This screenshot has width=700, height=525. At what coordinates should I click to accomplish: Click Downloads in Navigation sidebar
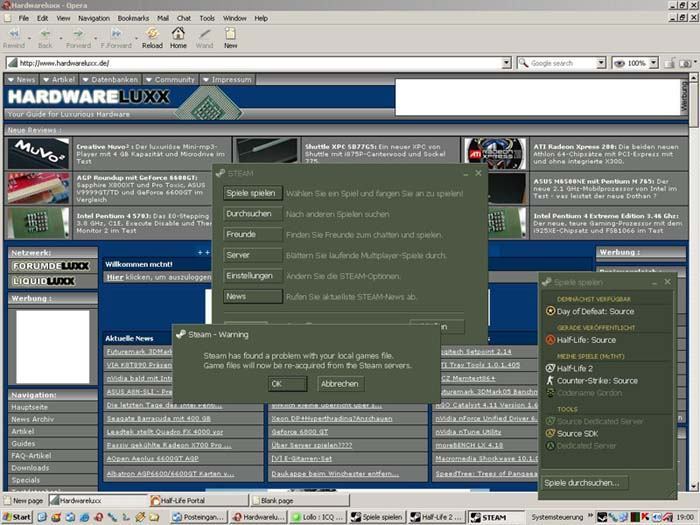[x=30, y=468]
